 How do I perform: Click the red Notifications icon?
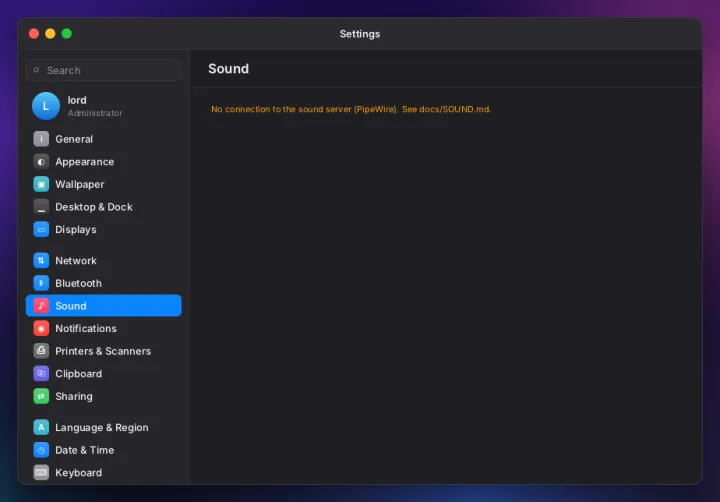pos(41,328)
